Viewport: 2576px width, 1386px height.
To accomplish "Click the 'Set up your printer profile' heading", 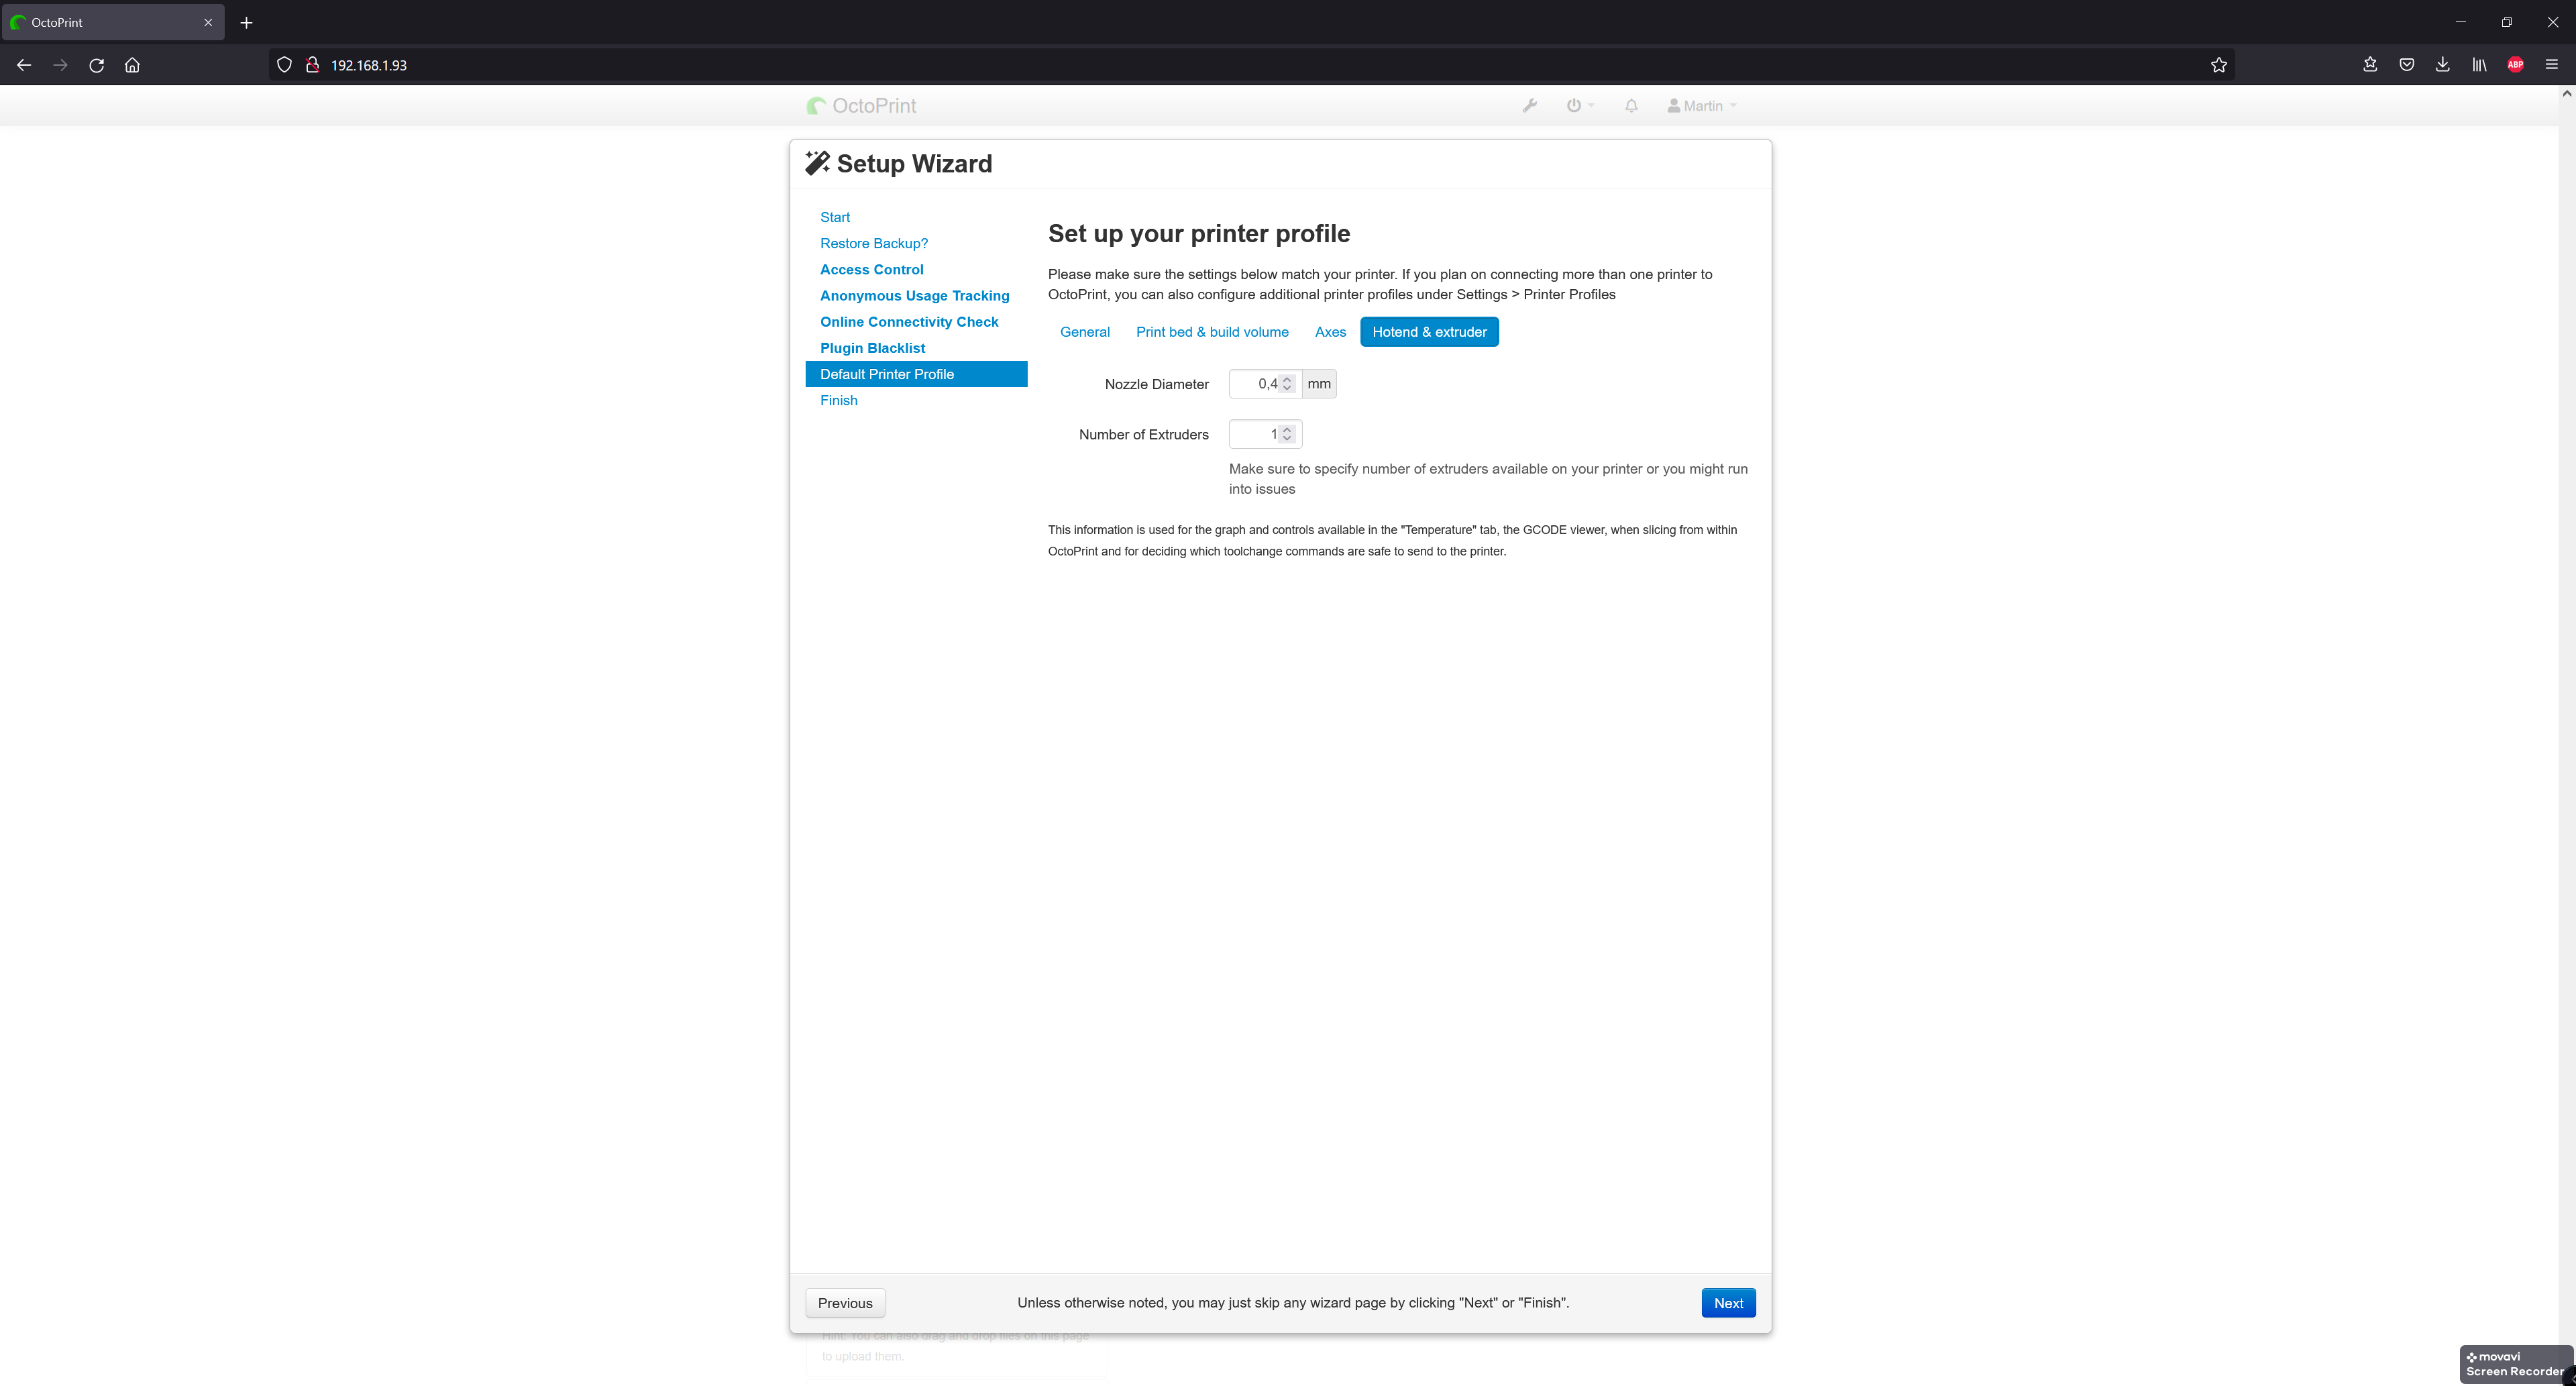I will point(1198,234).
